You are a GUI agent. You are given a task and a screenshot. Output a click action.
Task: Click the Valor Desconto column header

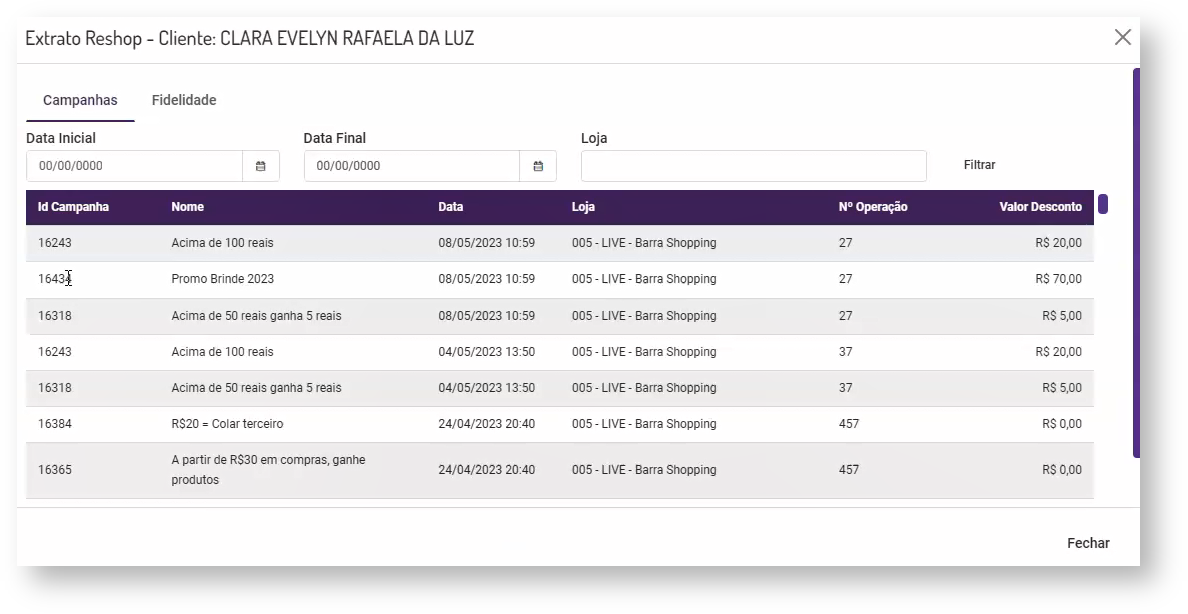point(1040,207)
